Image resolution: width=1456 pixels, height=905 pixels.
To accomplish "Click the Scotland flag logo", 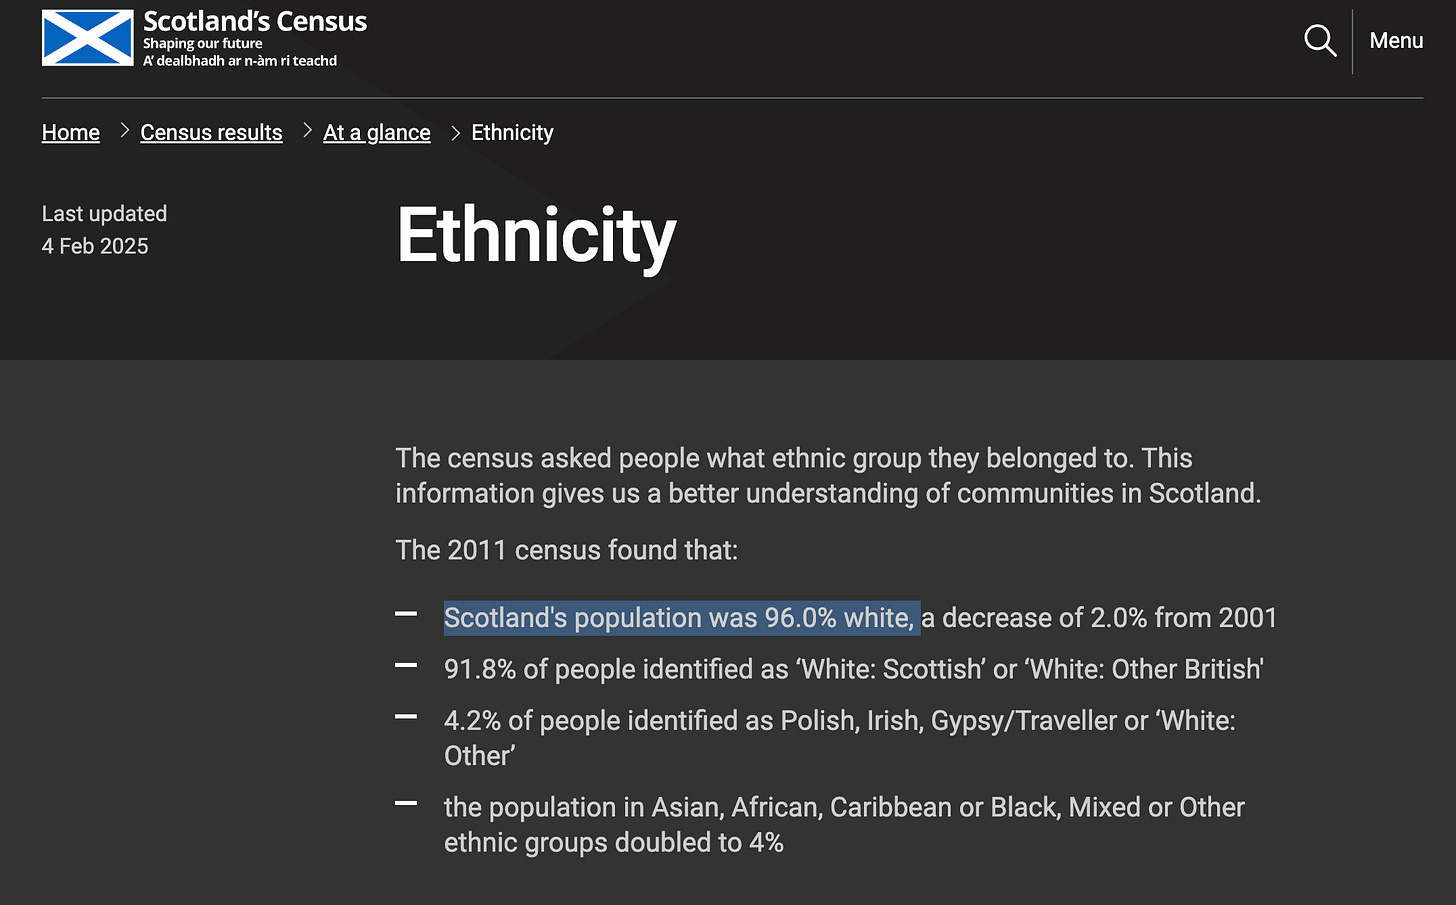I will pyautogui.click(x=88, y=38).
